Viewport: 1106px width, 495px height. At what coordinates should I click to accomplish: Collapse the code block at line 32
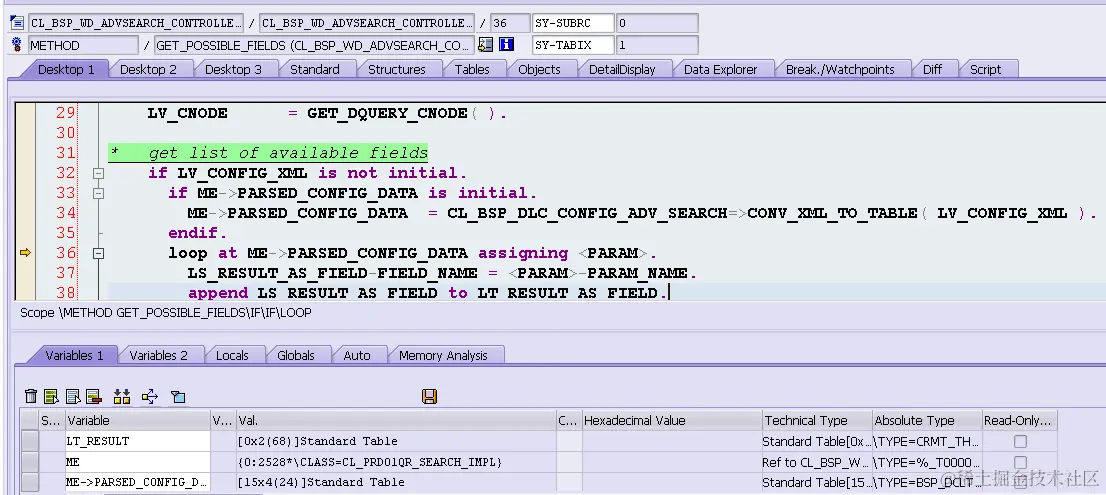[99, 173]
